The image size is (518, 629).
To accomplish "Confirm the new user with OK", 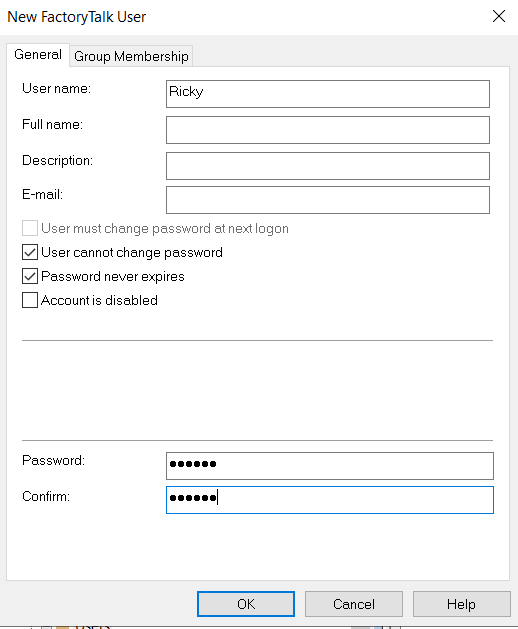I will click(246, 604).
